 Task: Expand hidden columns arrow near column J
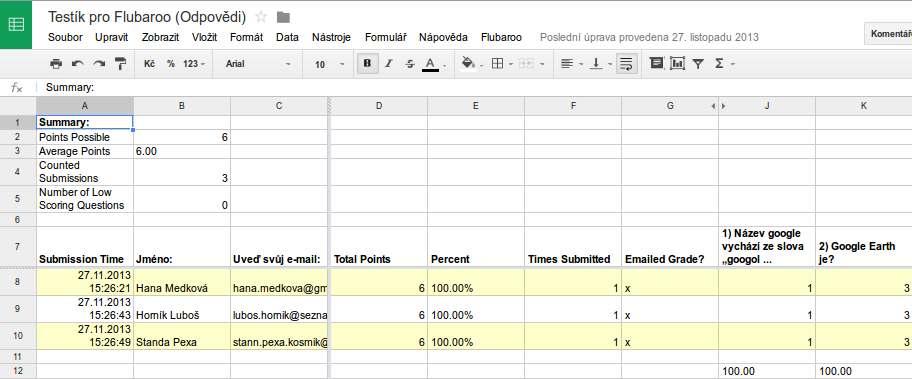point(724,106)
